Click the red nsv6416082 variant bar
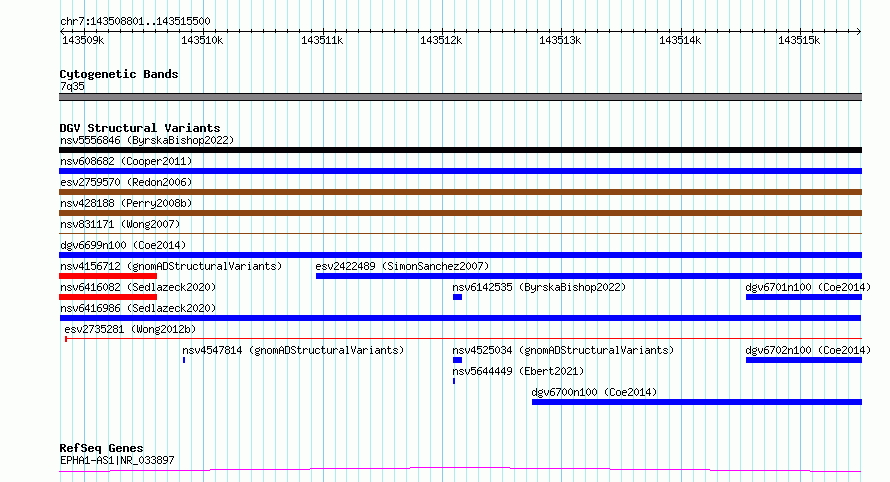Viewport: 890px width, 482px height. 108,297
